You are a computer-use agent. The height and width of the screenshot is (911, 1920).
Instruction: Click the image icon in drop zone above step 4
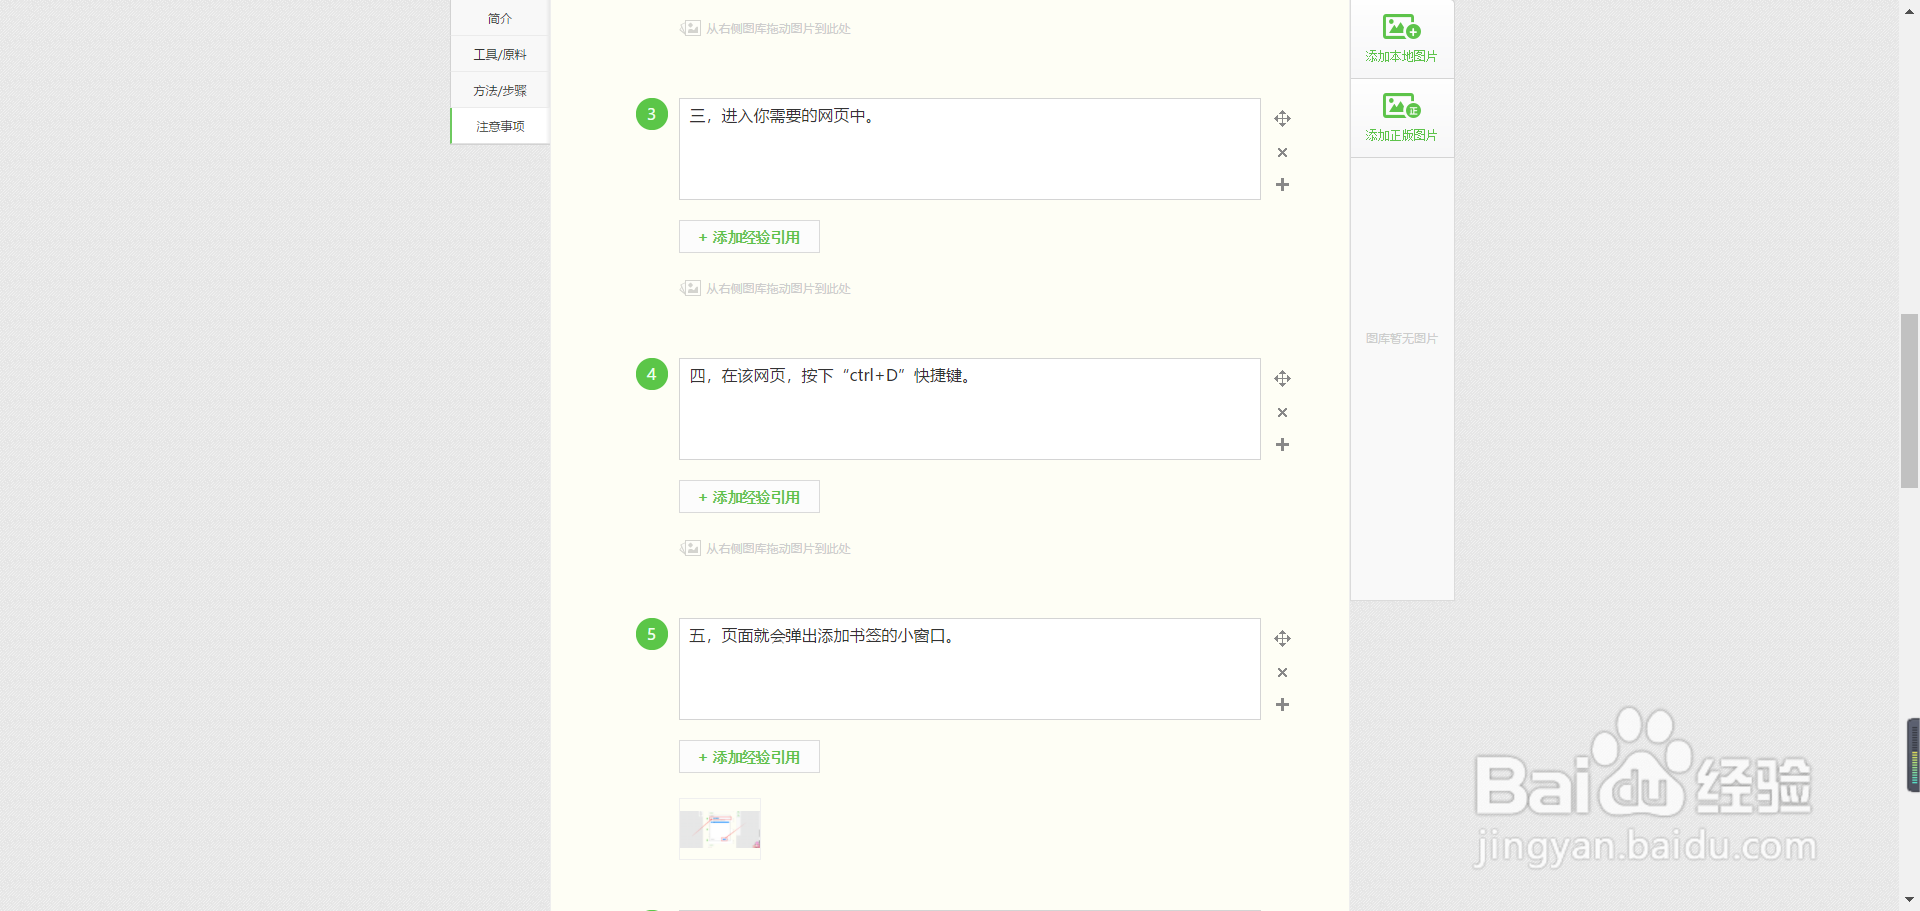click(x=691, y=288)
